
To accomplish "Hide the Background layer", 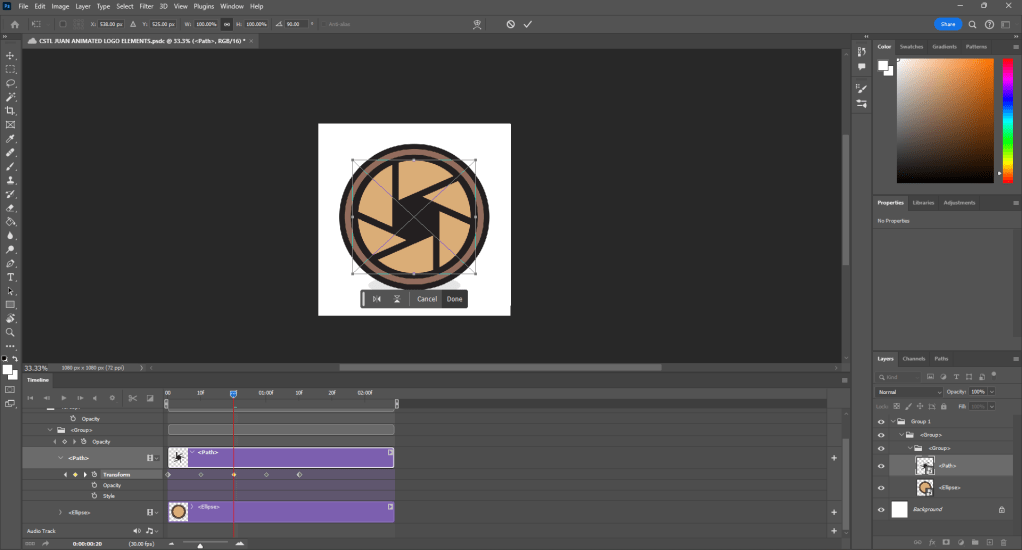I will click(x=881, y=509).
